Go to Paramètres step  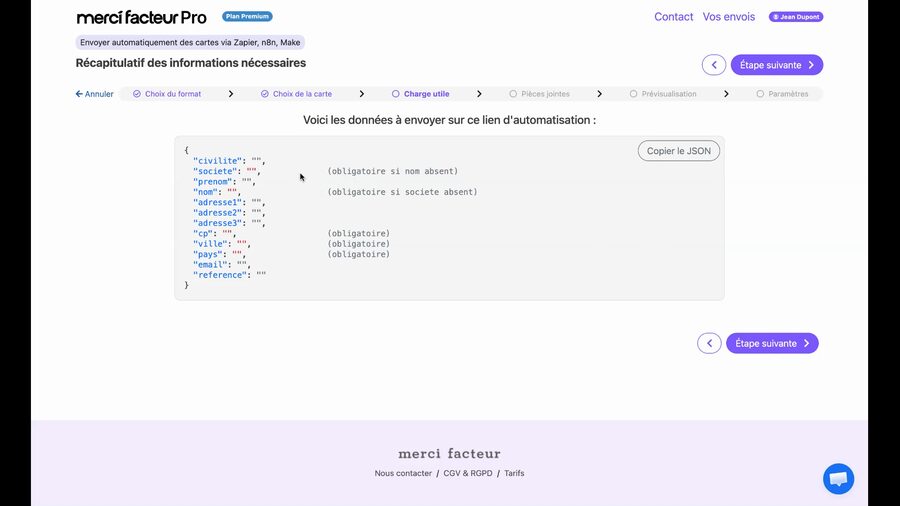pos(782,94)
